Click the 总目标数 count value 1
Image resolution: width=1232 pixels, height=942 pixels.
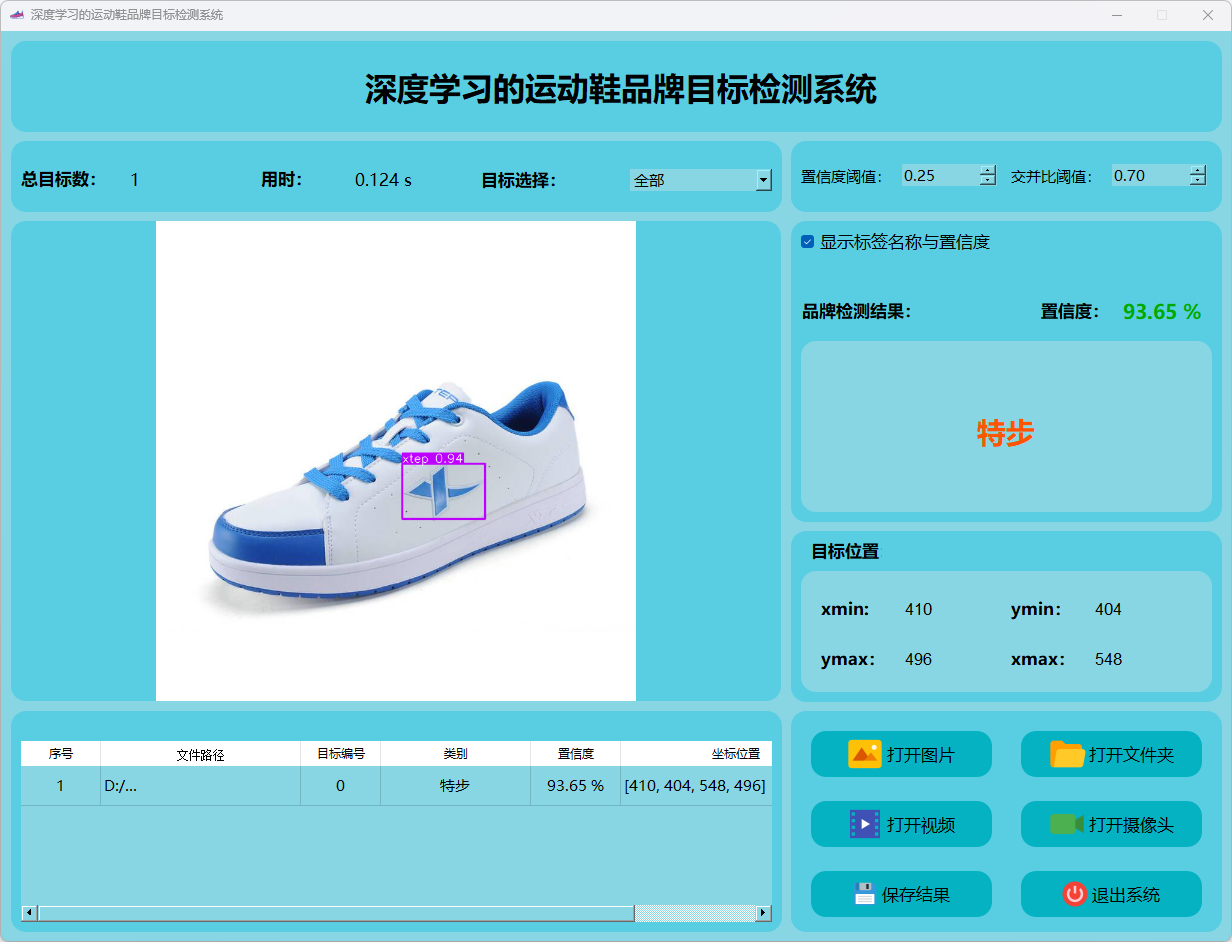(135, 180)
